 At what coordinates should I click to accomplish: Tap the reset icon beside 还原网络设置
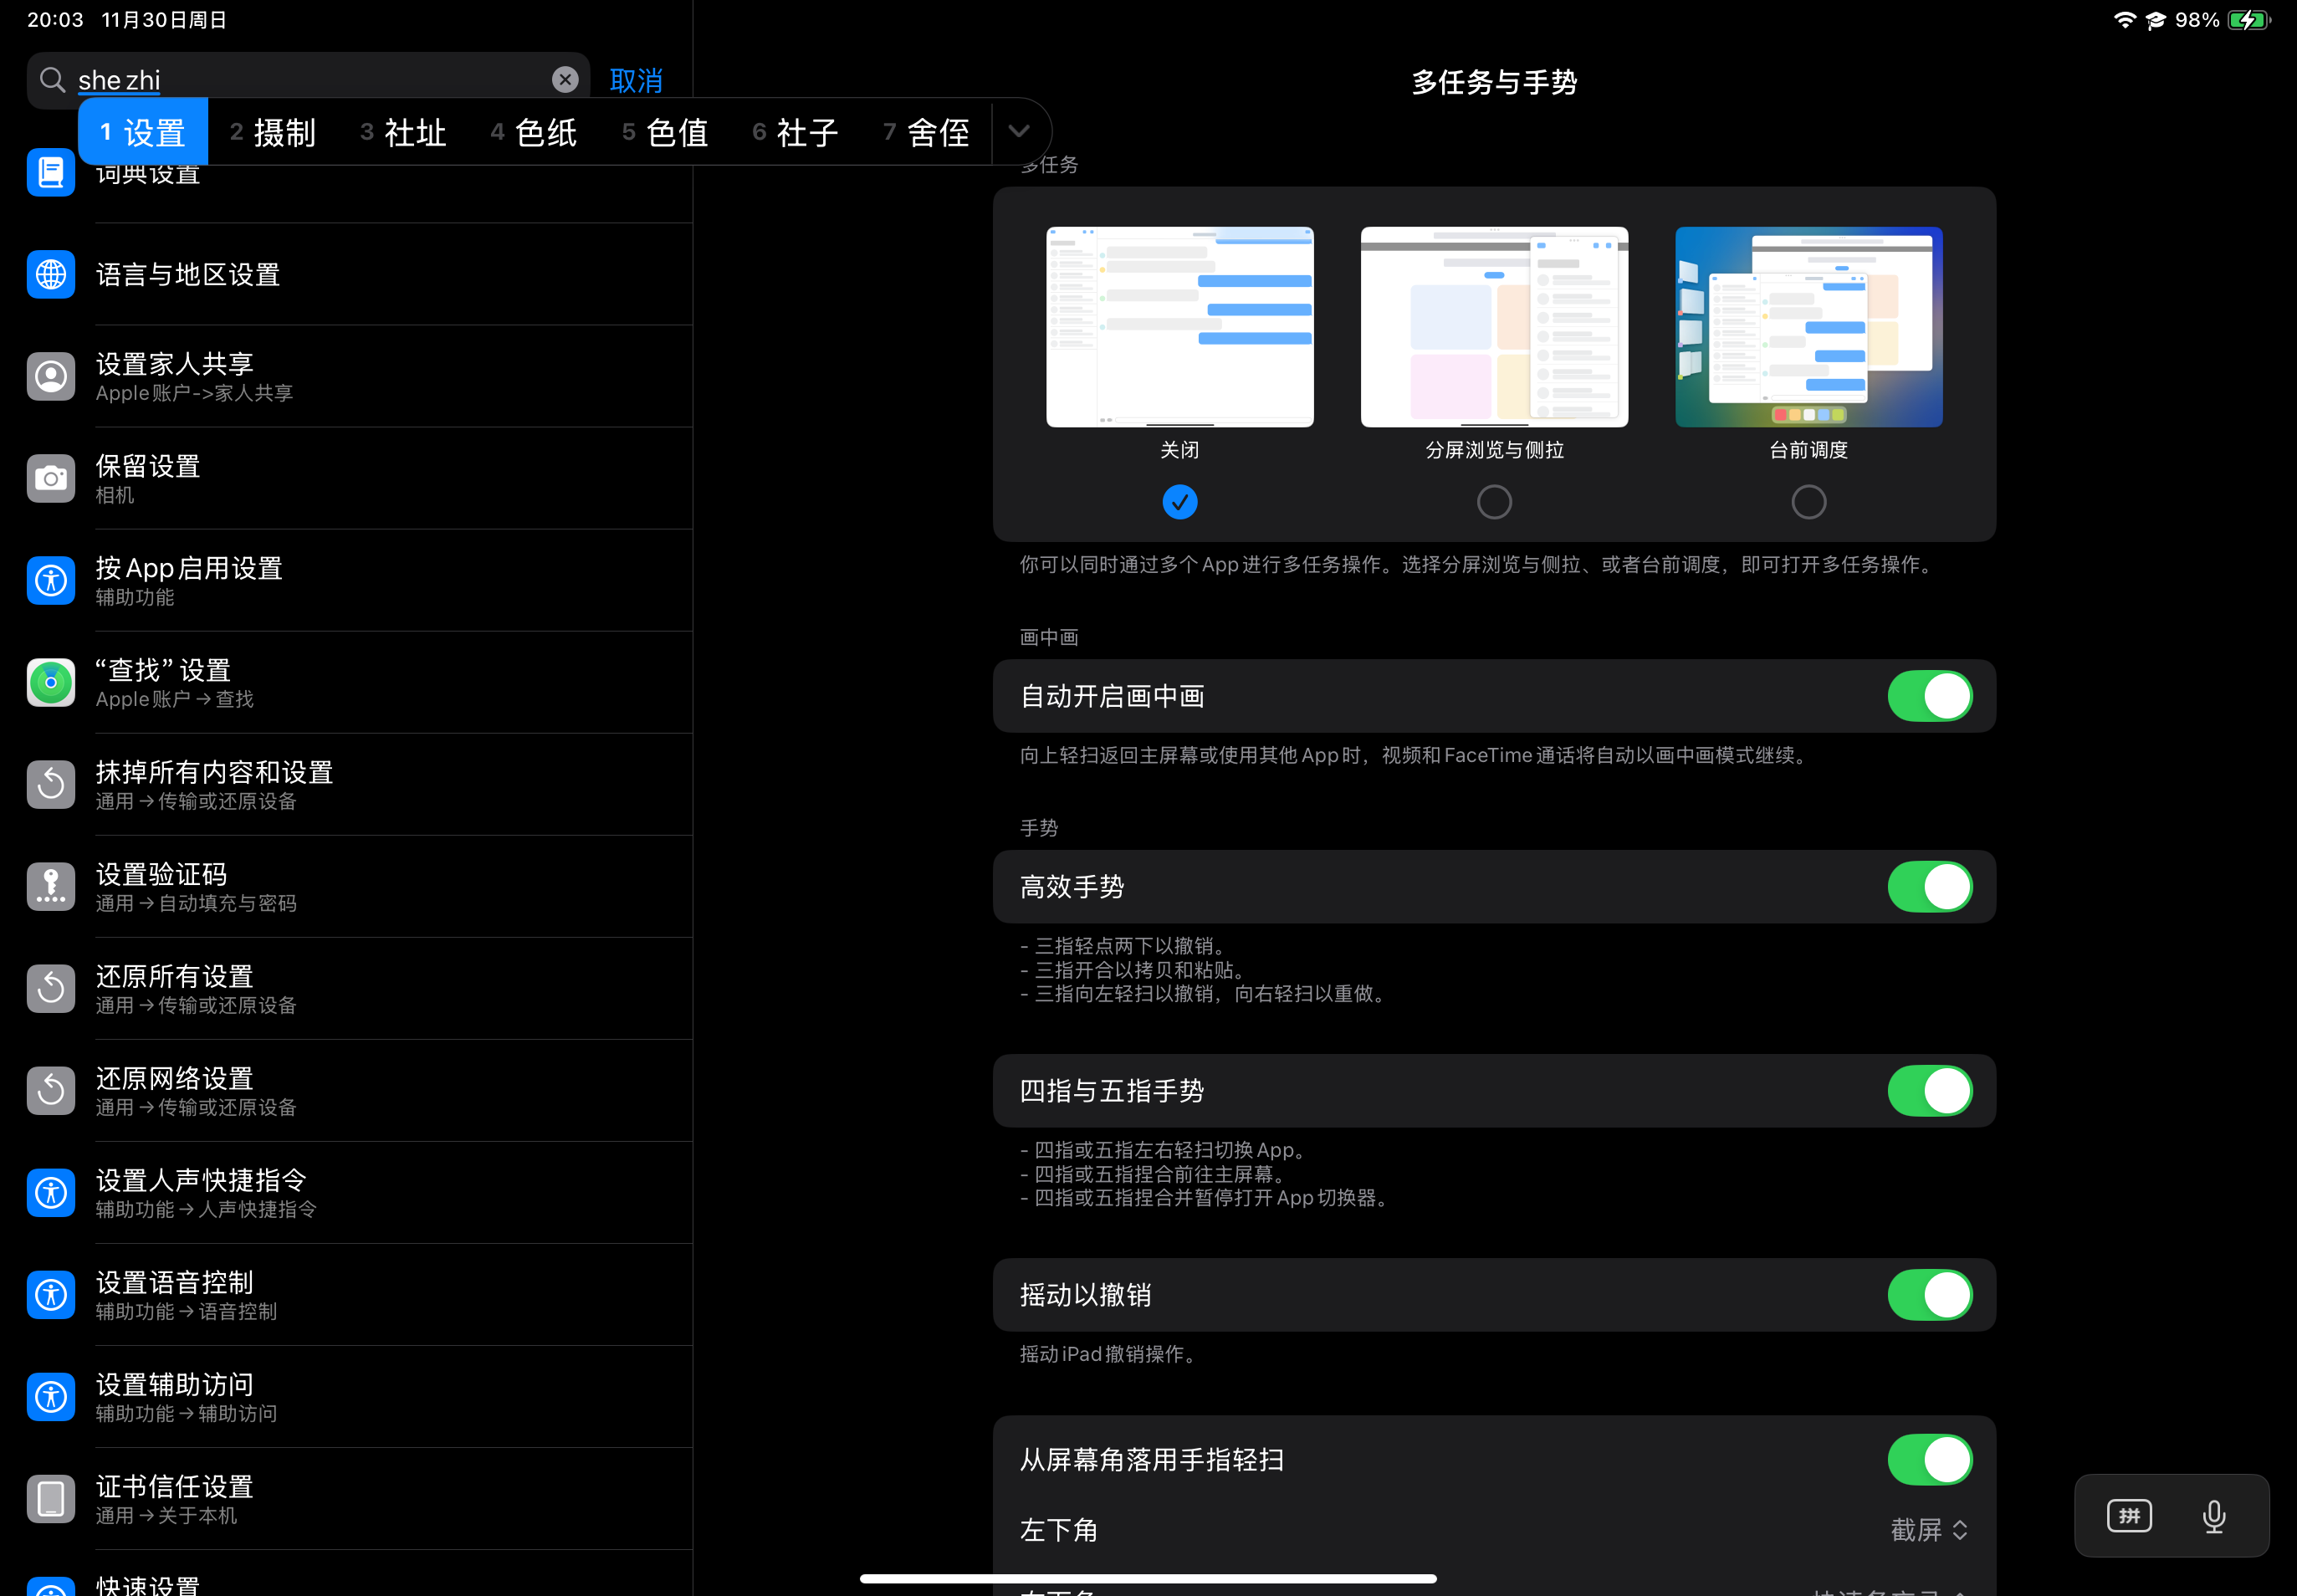coord(51,1091)
